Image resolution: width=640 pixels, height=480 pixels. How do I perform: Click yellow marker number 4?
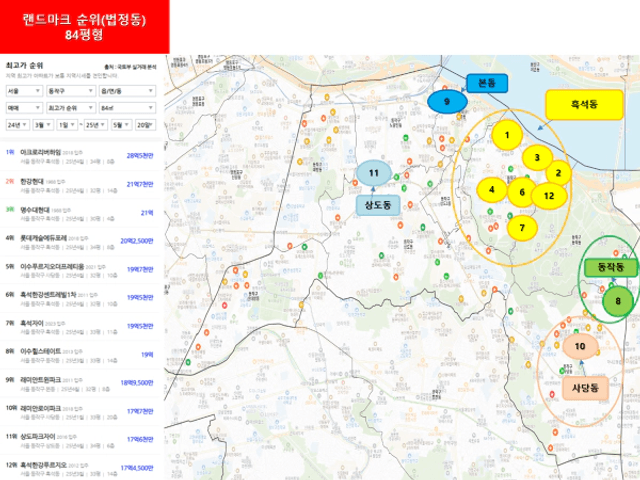(x=492, y=190)
